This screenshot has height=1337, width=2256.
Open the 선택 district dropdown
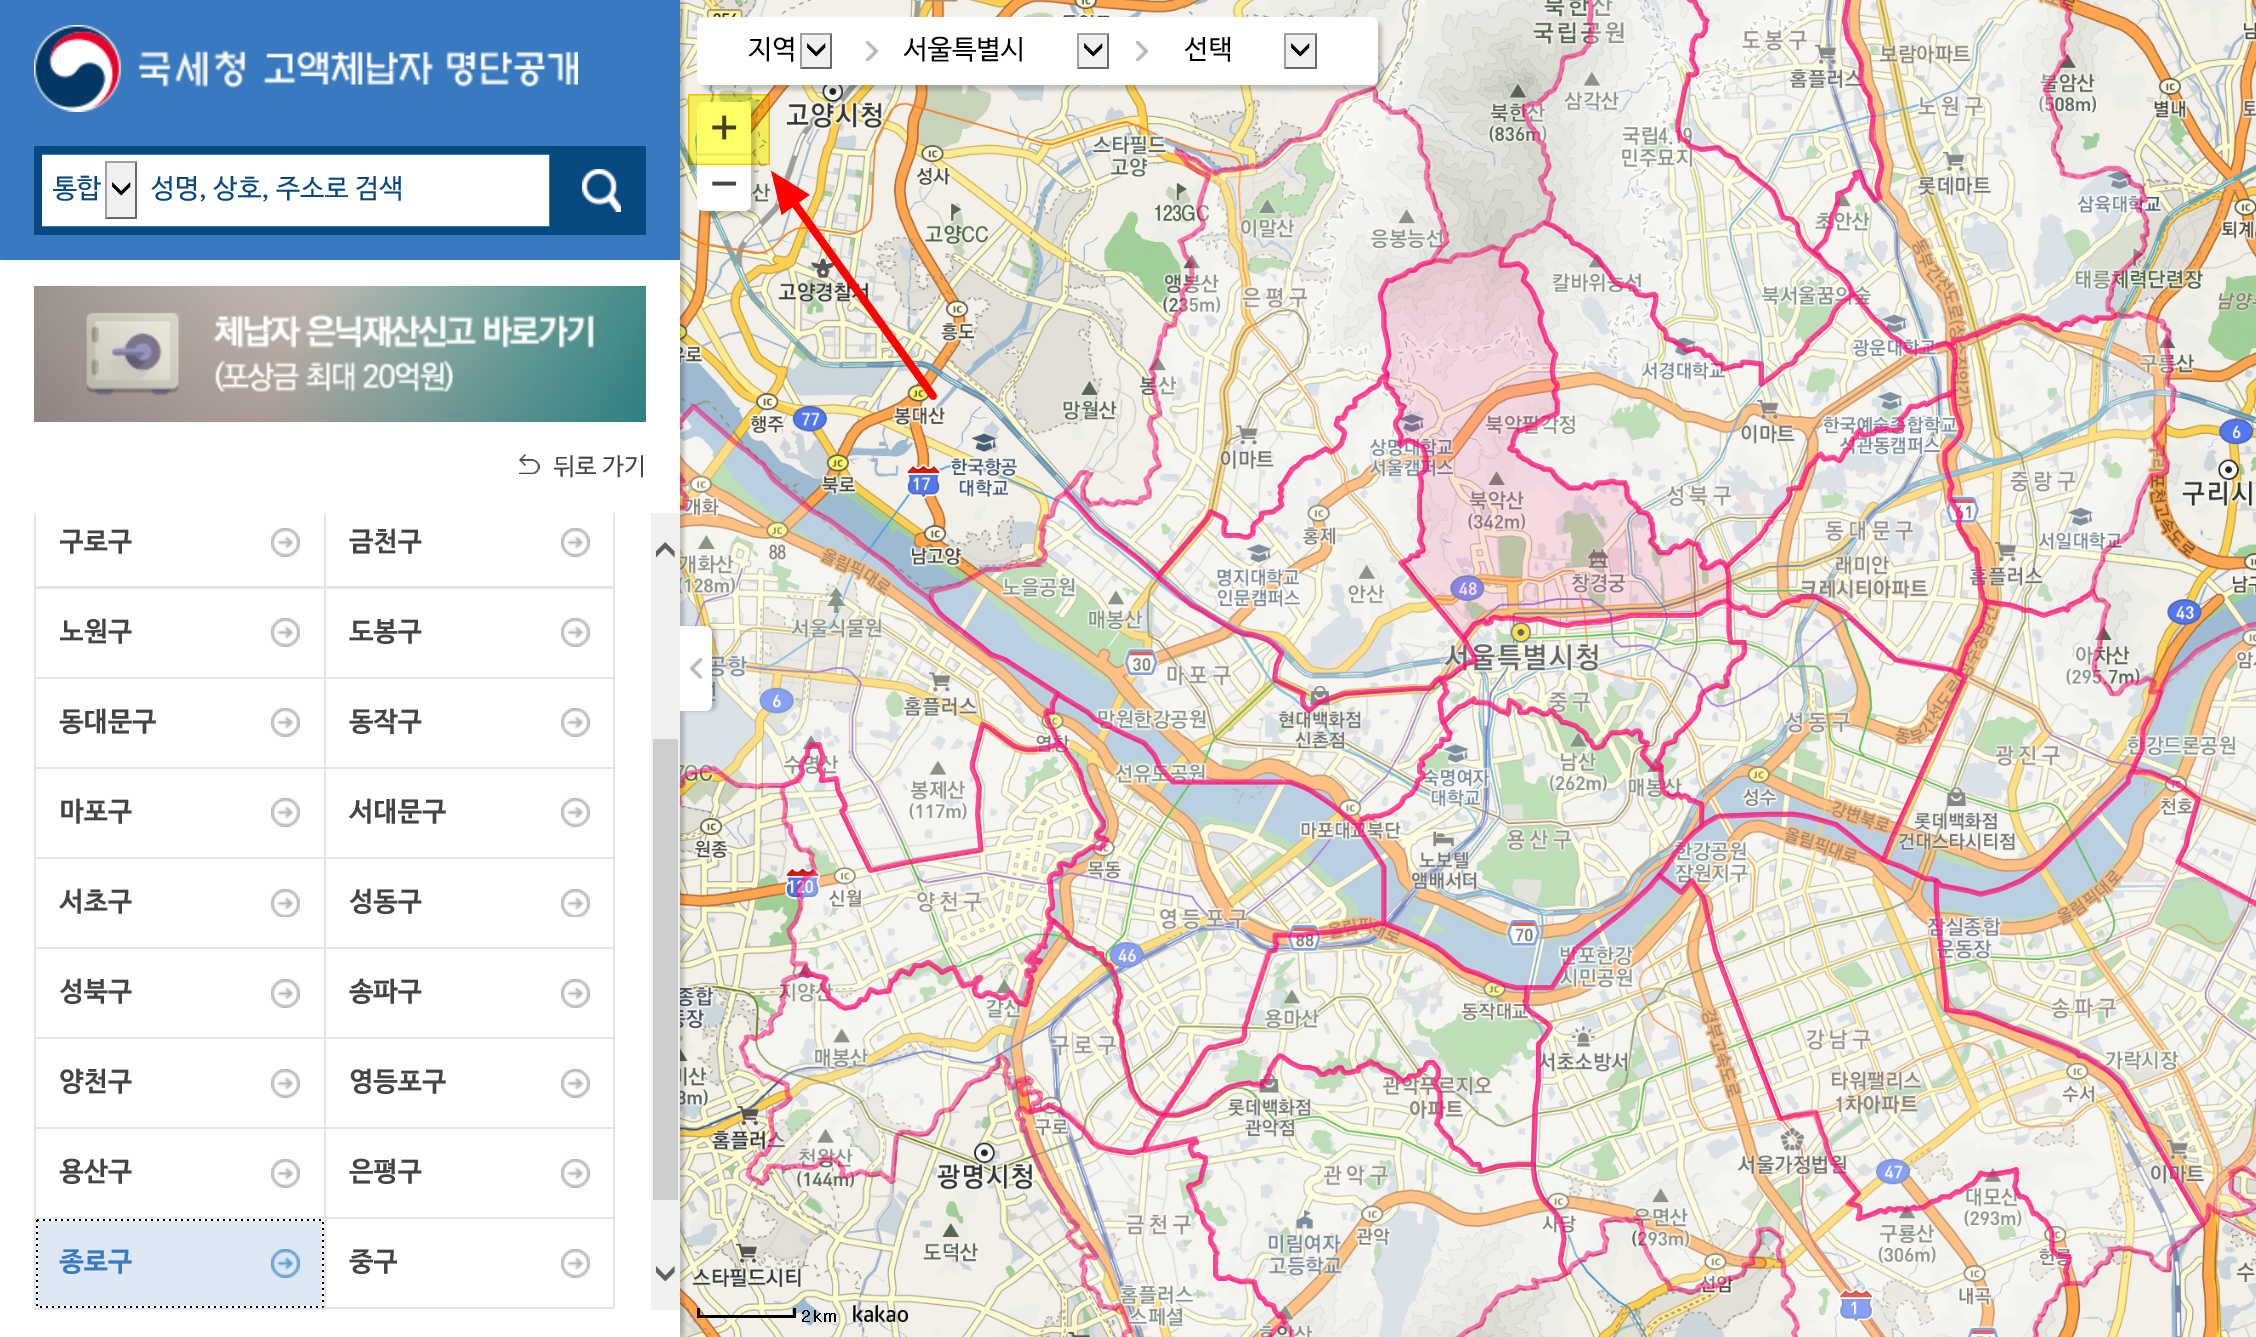tap(1299, 50)
